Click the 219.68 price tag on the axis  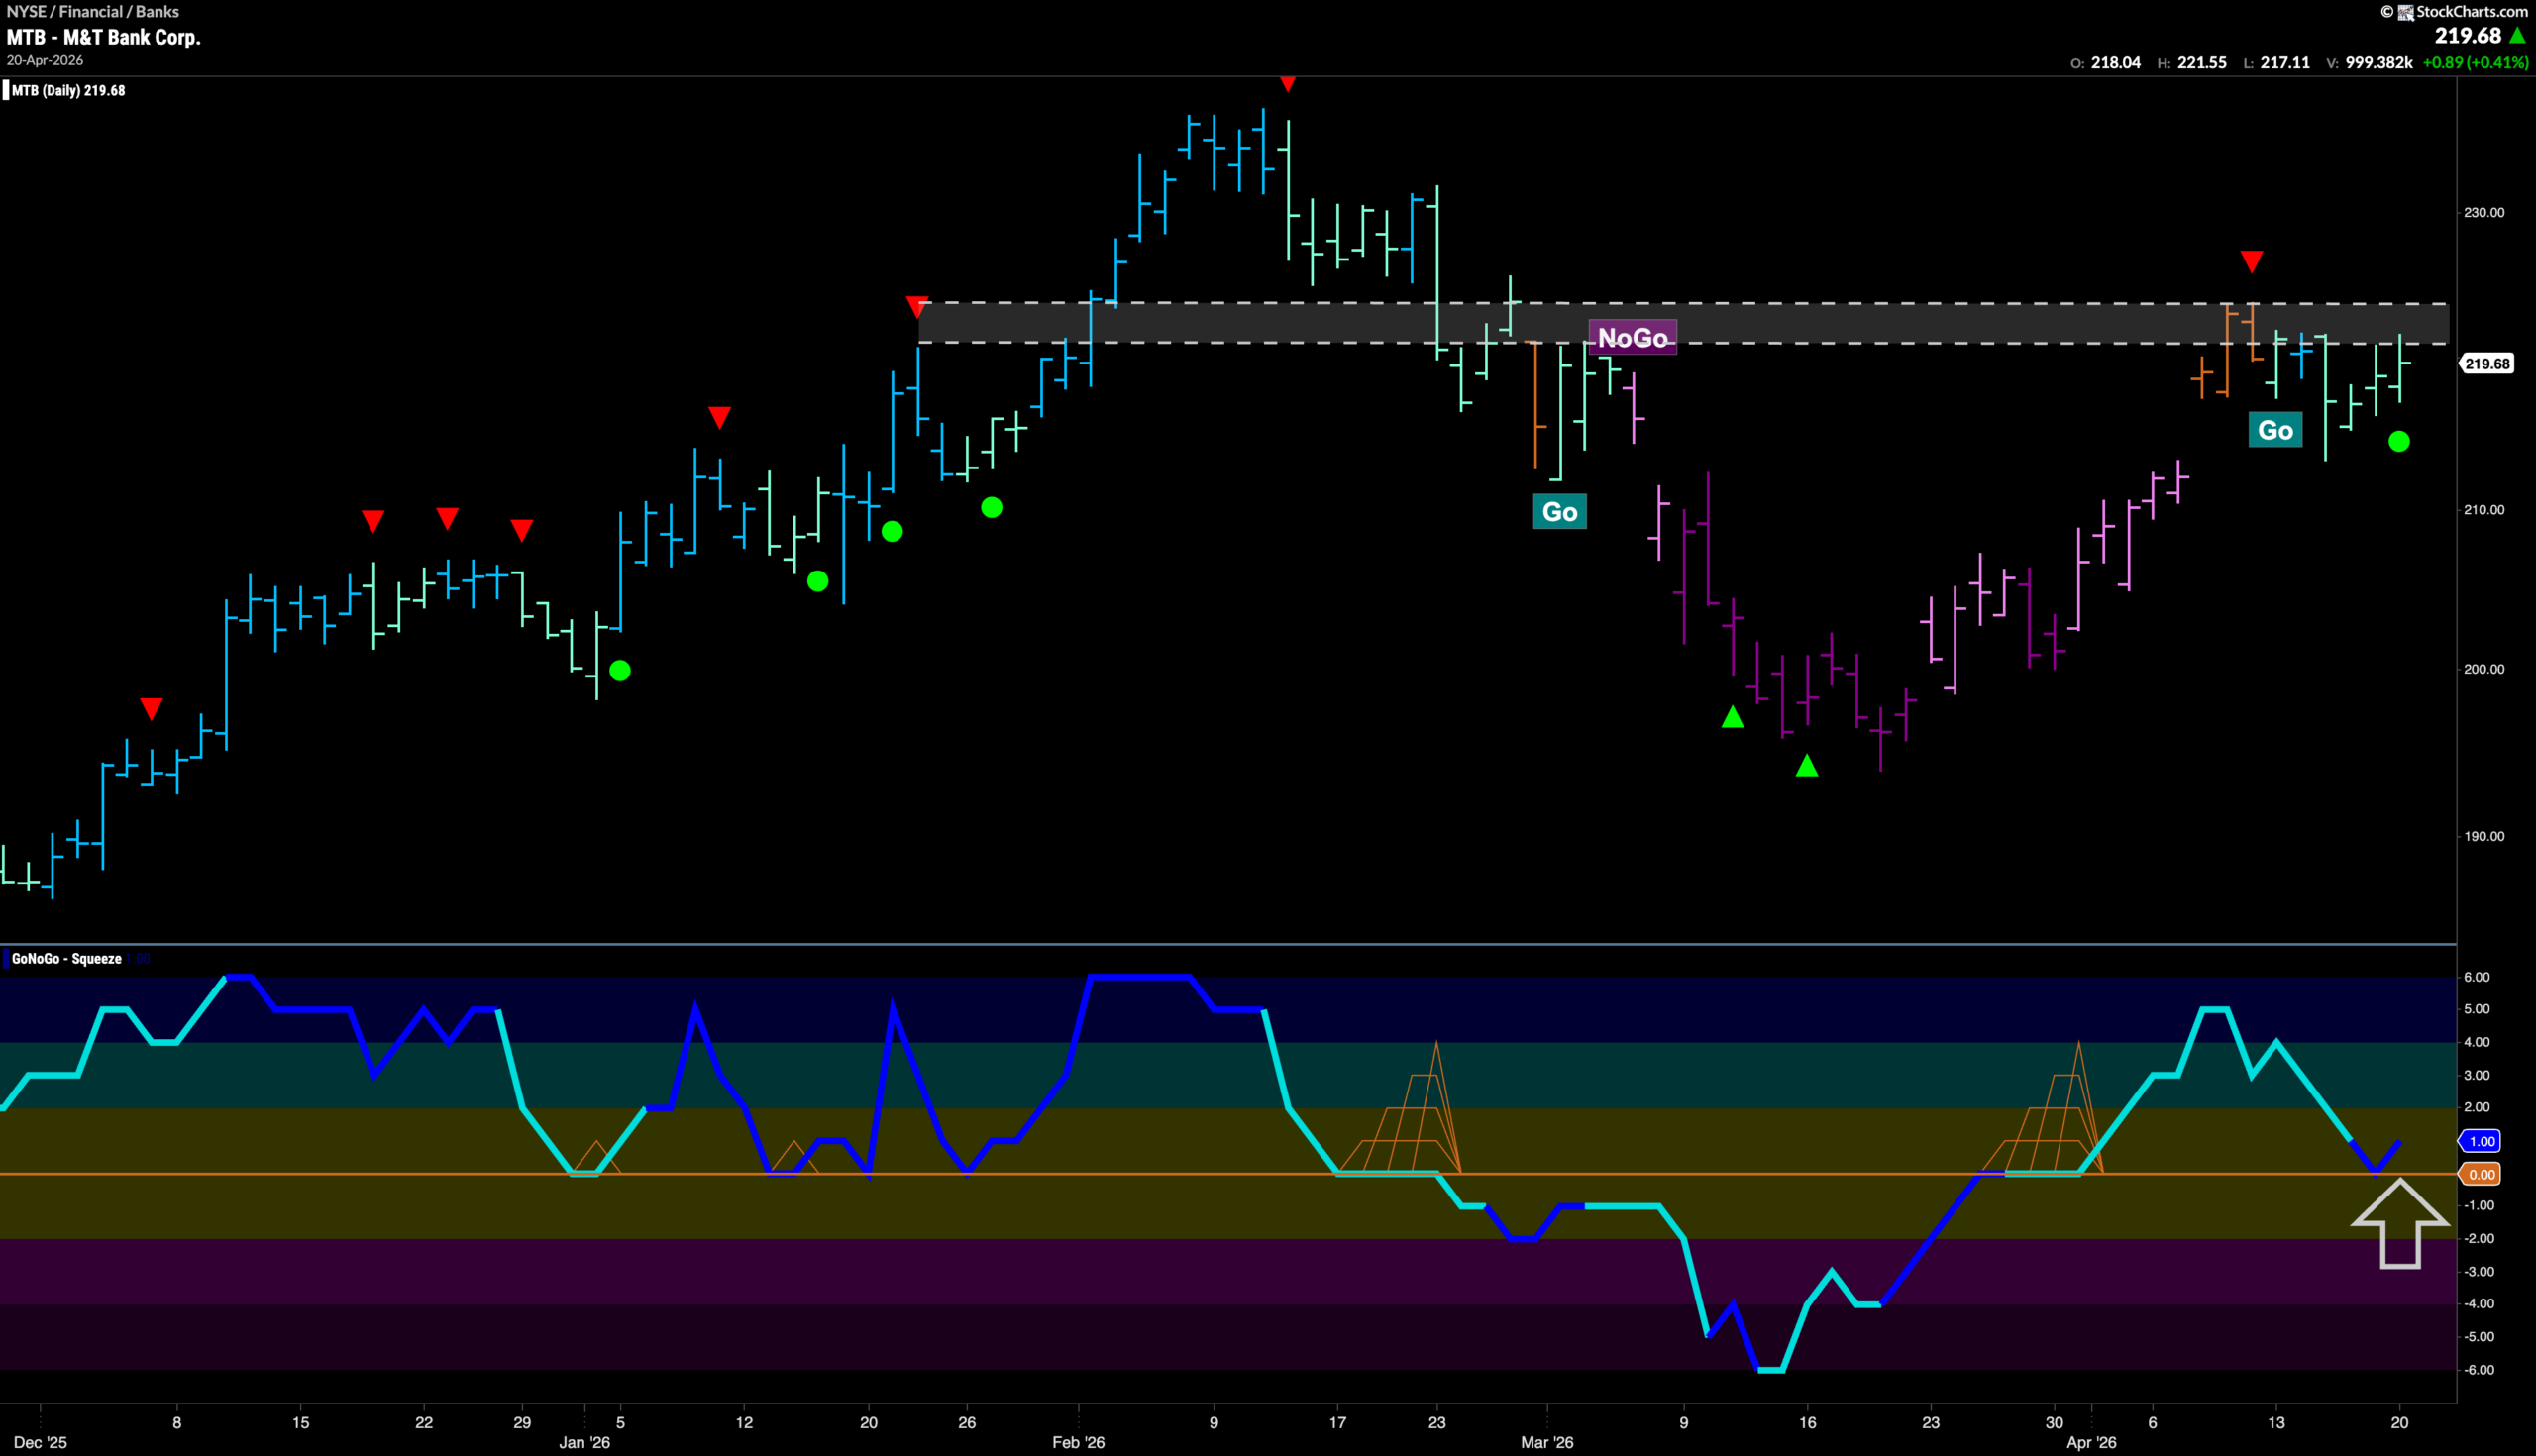2487,363
